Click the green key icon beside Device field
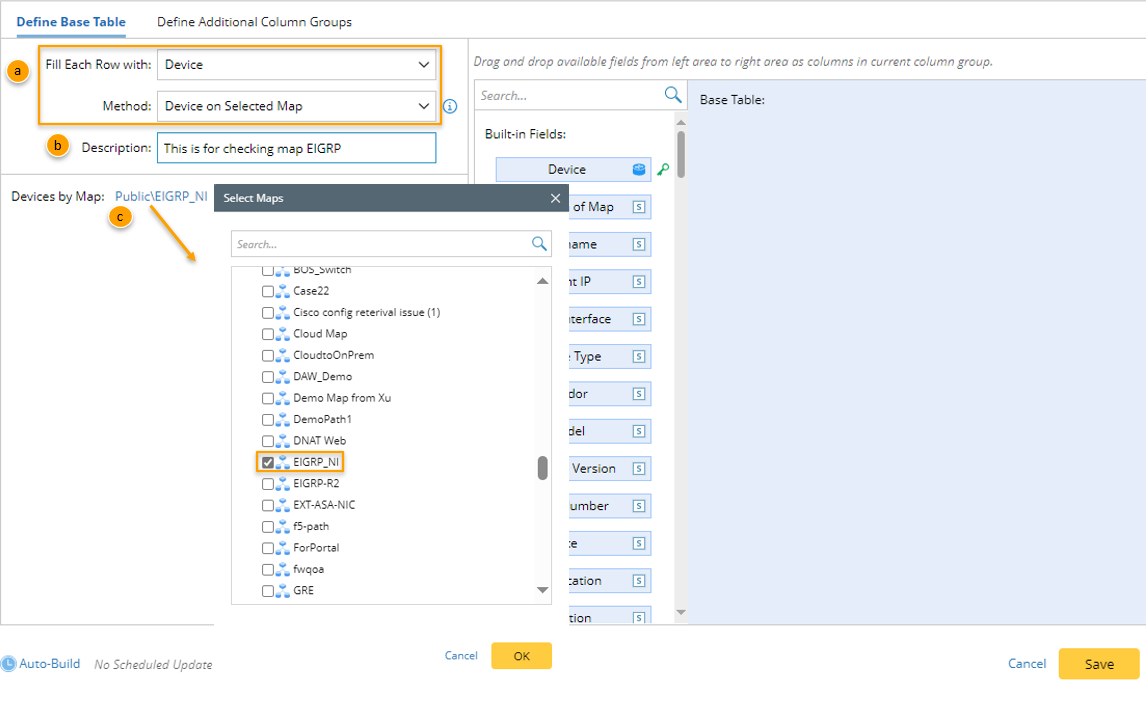The height and width of the screenshot is (703, 1146). pyautogui.click(x=663, y=170)
